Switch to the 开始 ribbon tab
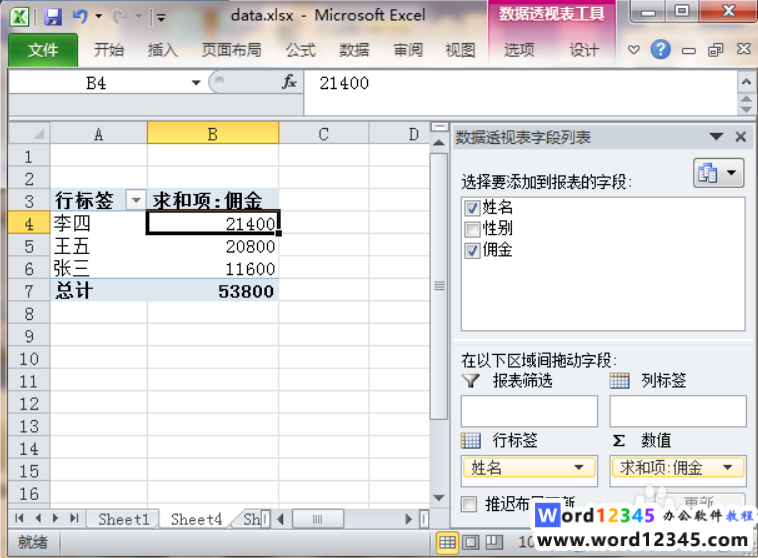Screen dimensions: 758x558 [x=109, y=50]
